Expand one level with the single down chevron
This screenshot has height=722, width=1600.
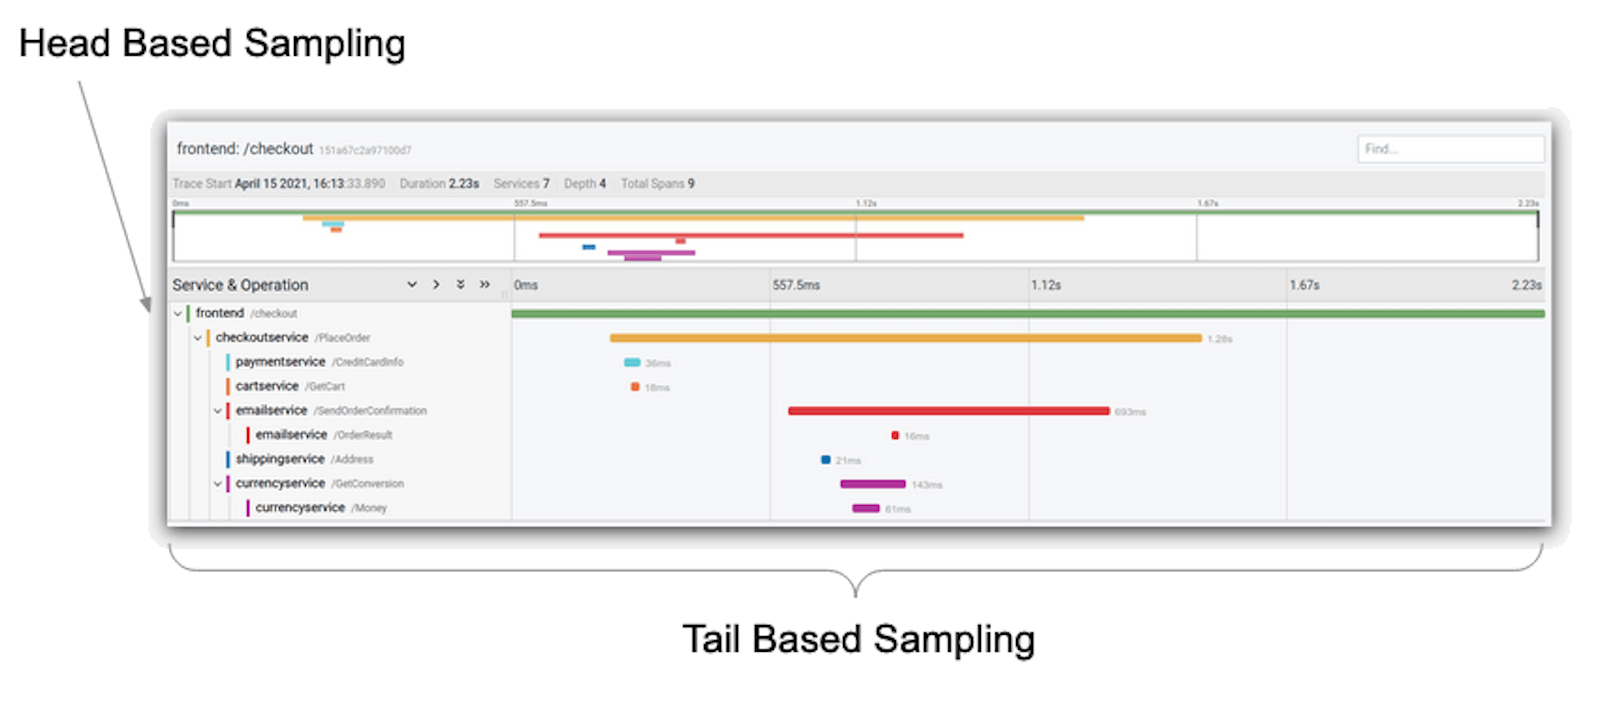point(412,285)
